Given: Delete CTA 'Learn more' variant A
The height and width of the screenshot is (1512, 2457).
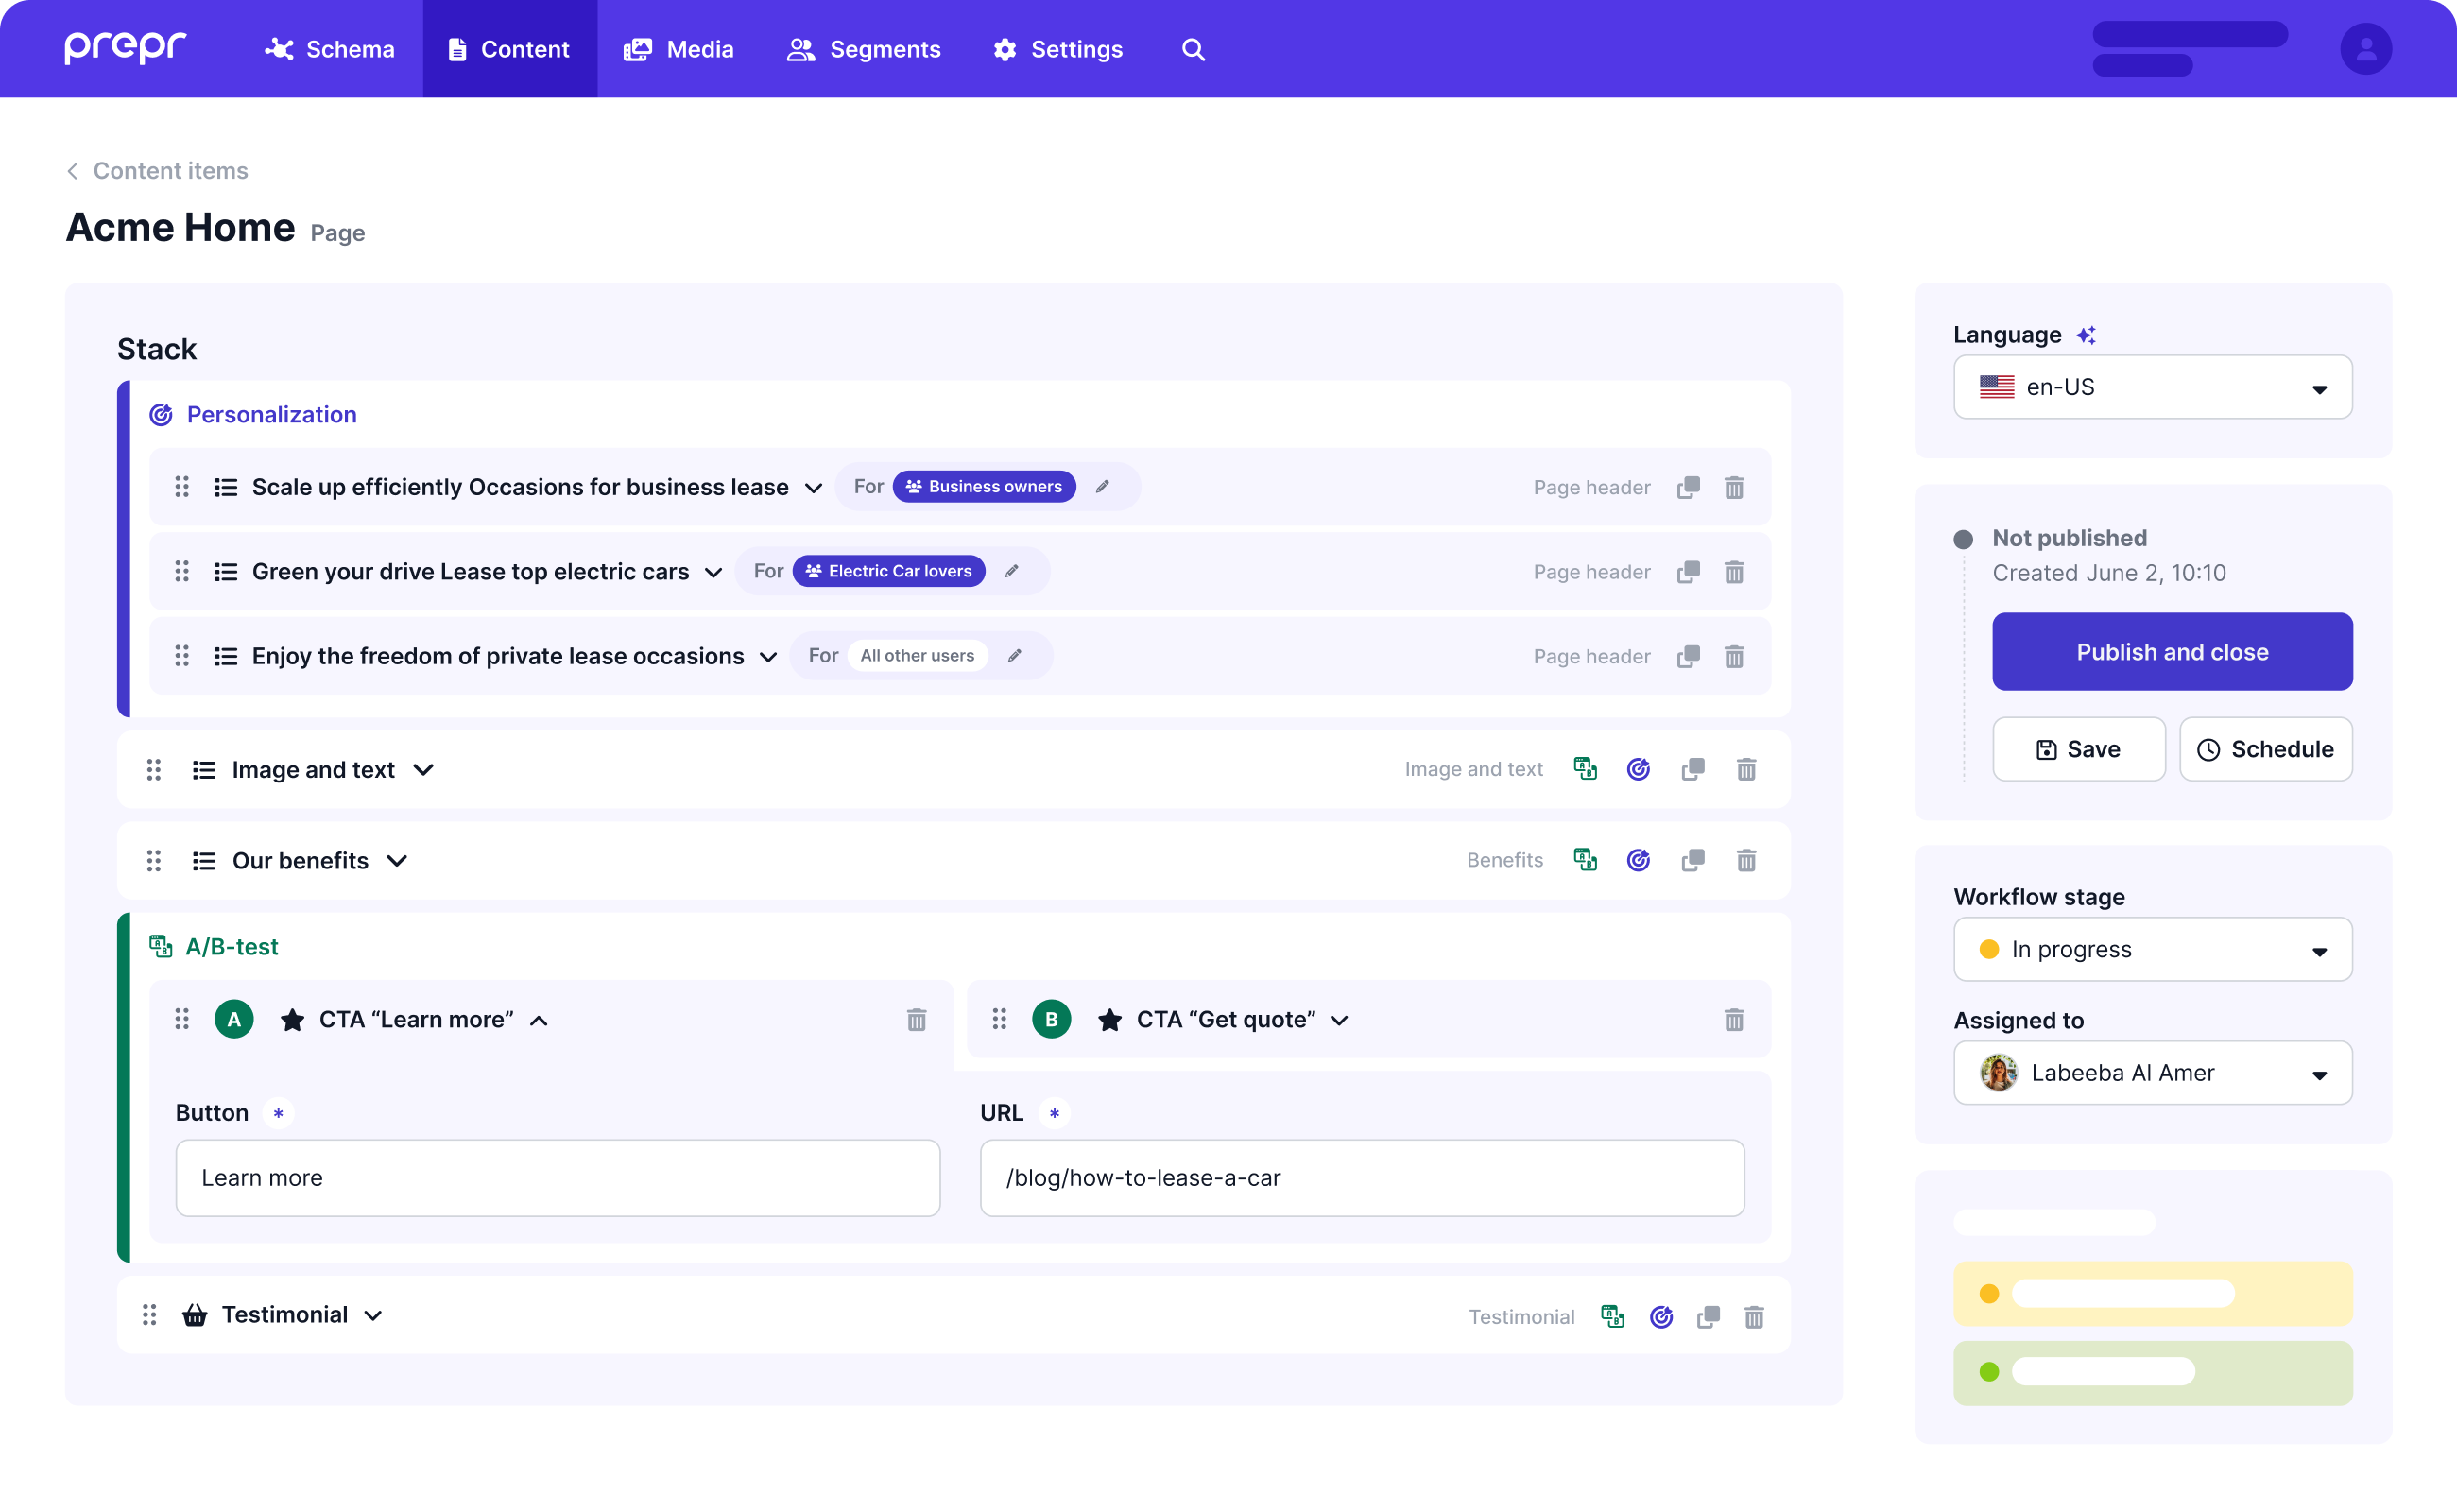Looking at the screenshot, I should coord(916,1019).
